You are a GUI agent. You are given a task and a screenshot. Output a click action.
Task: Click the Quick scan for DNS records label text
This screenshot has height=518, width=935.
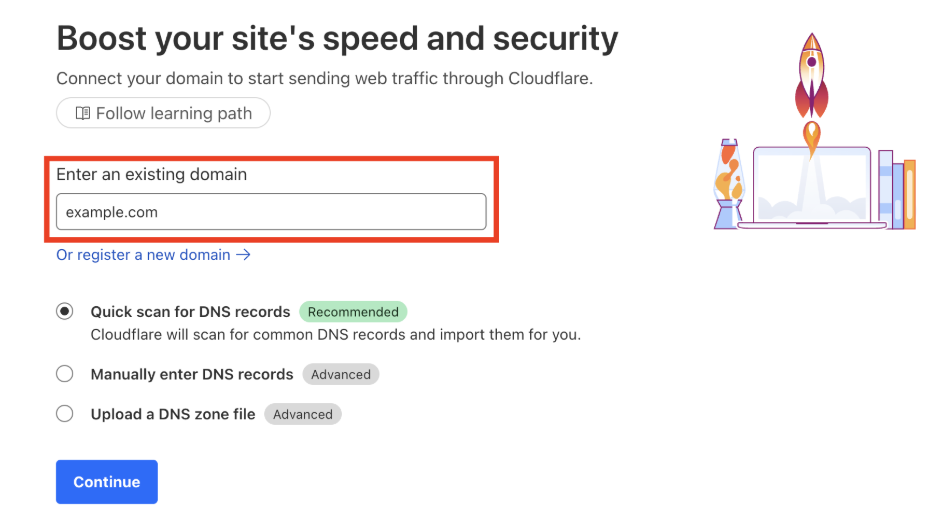[x=190, y=312]
